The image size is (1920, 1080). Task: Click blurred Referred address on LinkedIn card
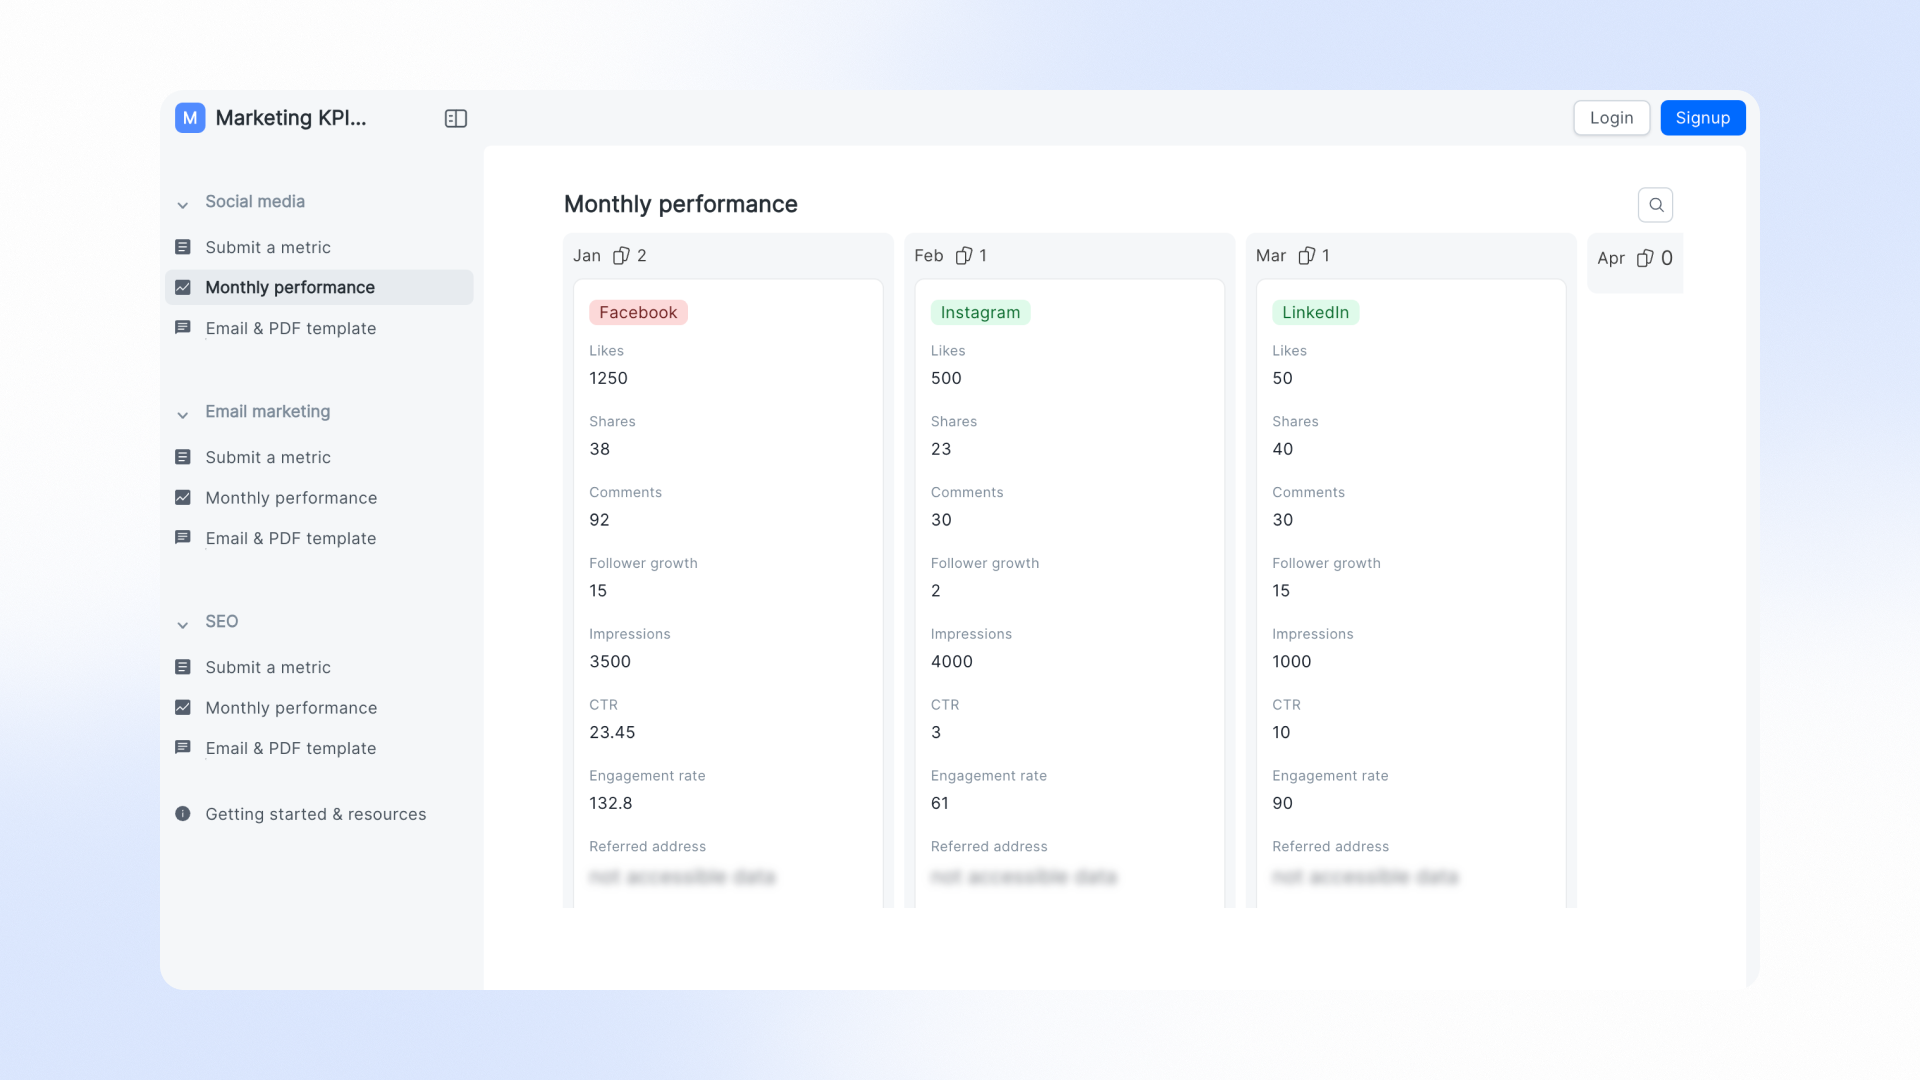click(1365, 877)
